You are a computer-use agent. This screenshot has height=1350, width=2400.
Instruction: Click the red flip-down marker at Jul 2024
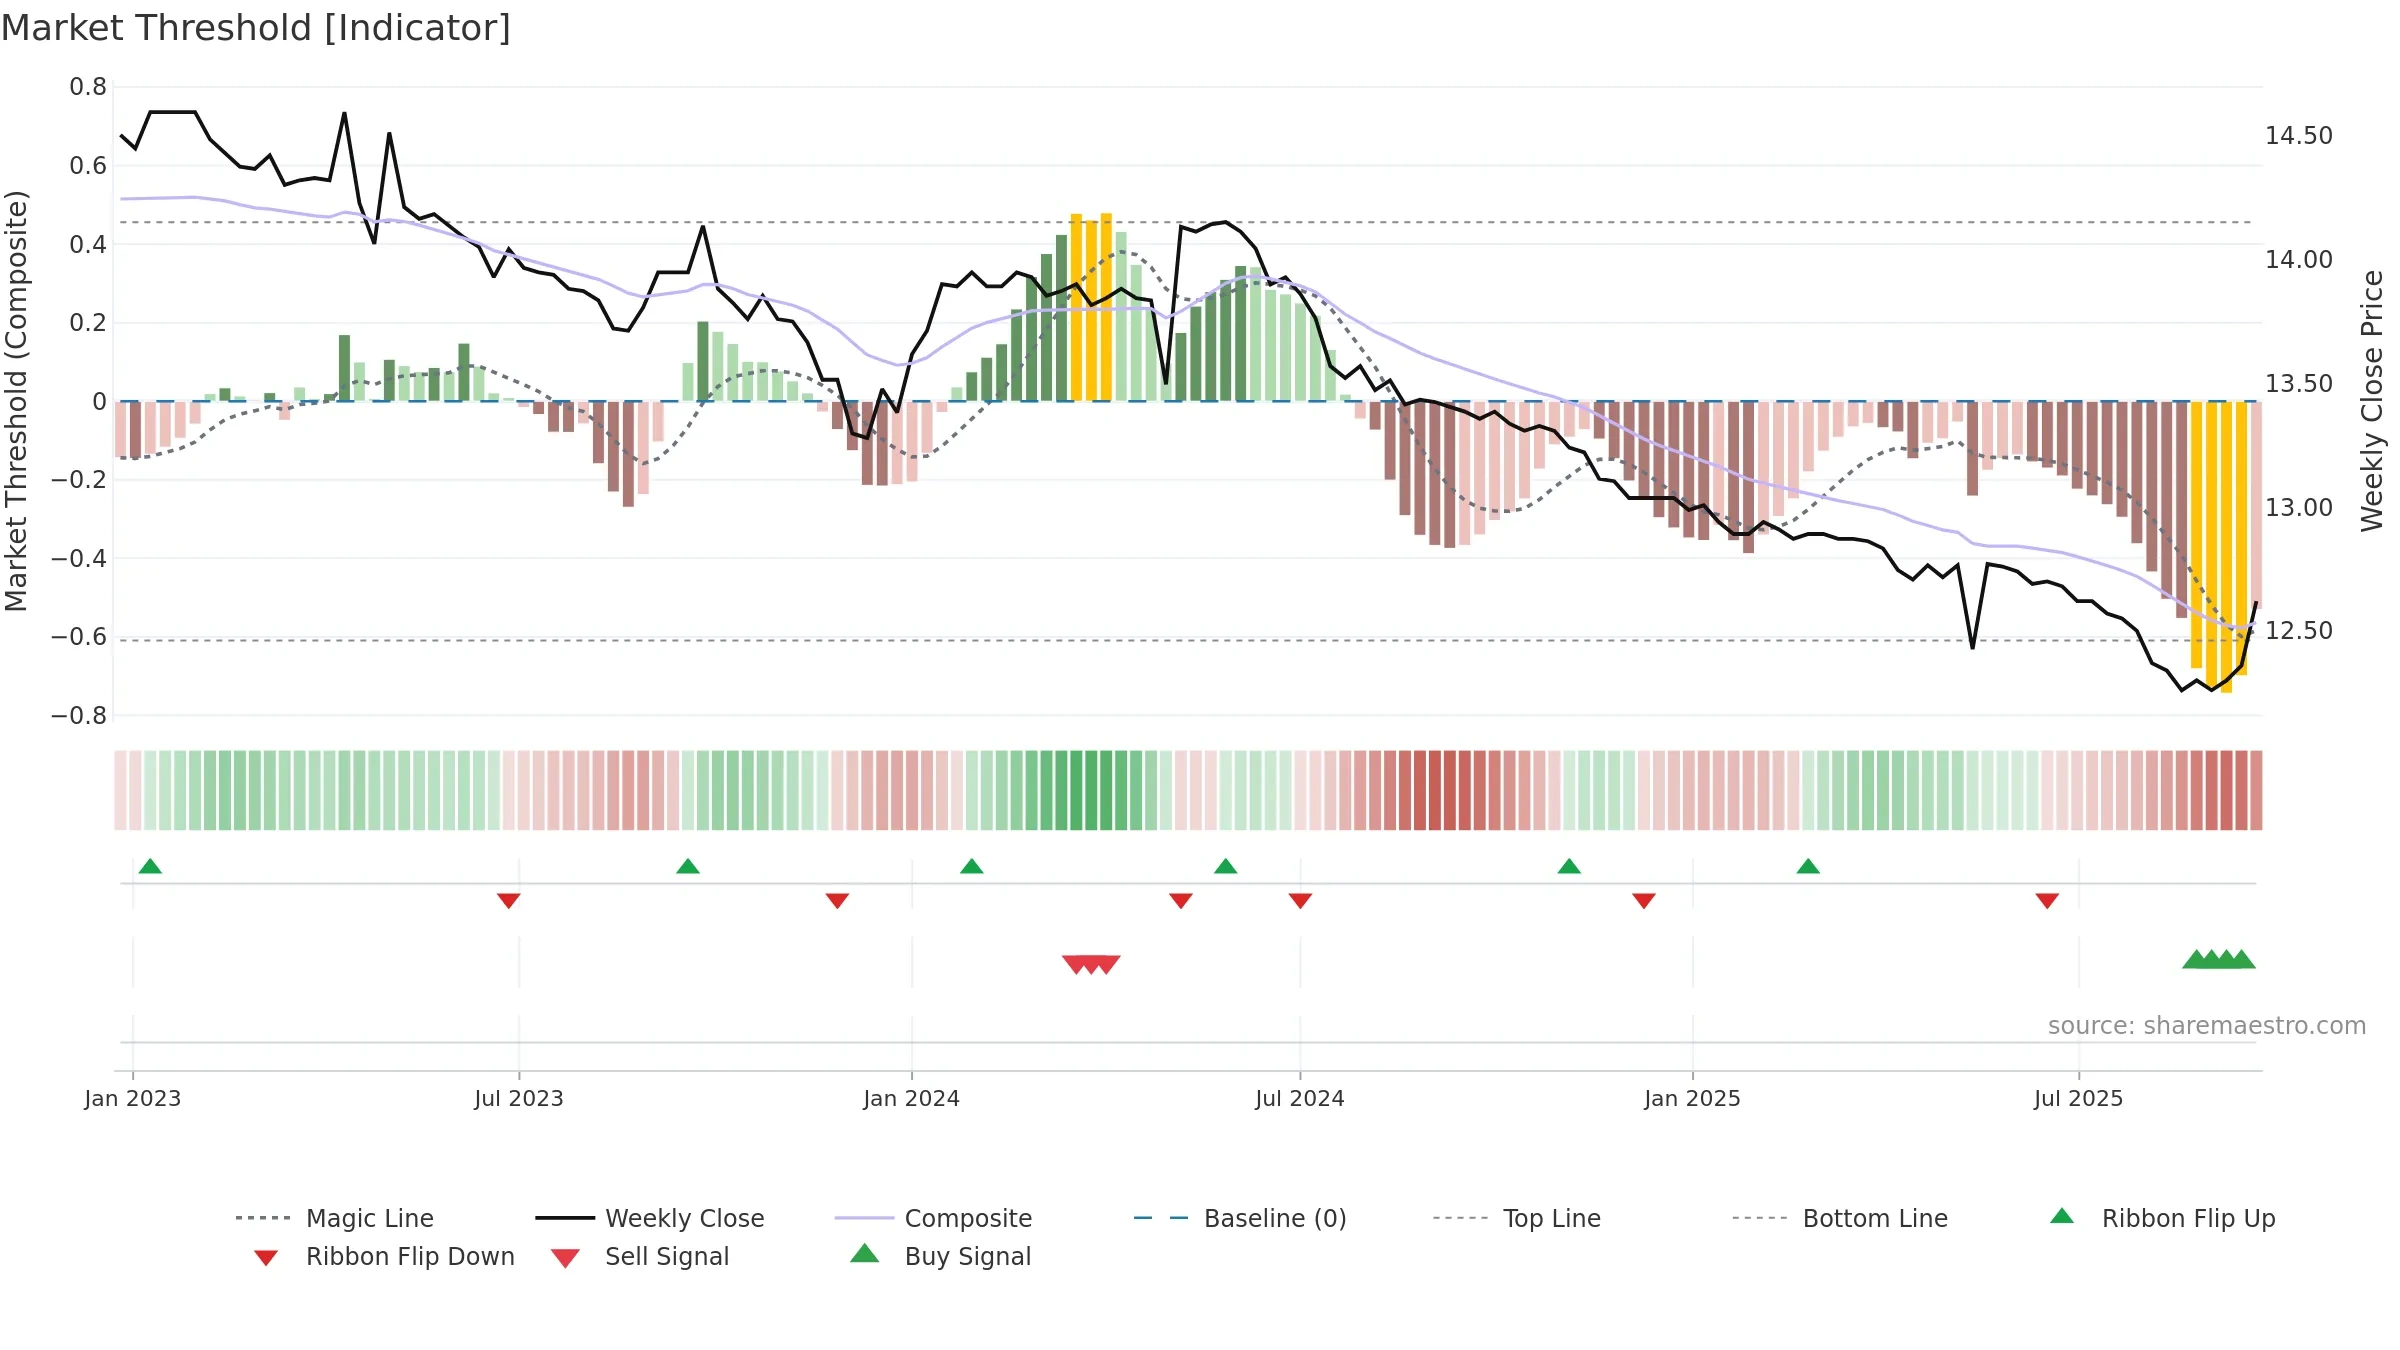[x=1300, y=901]
